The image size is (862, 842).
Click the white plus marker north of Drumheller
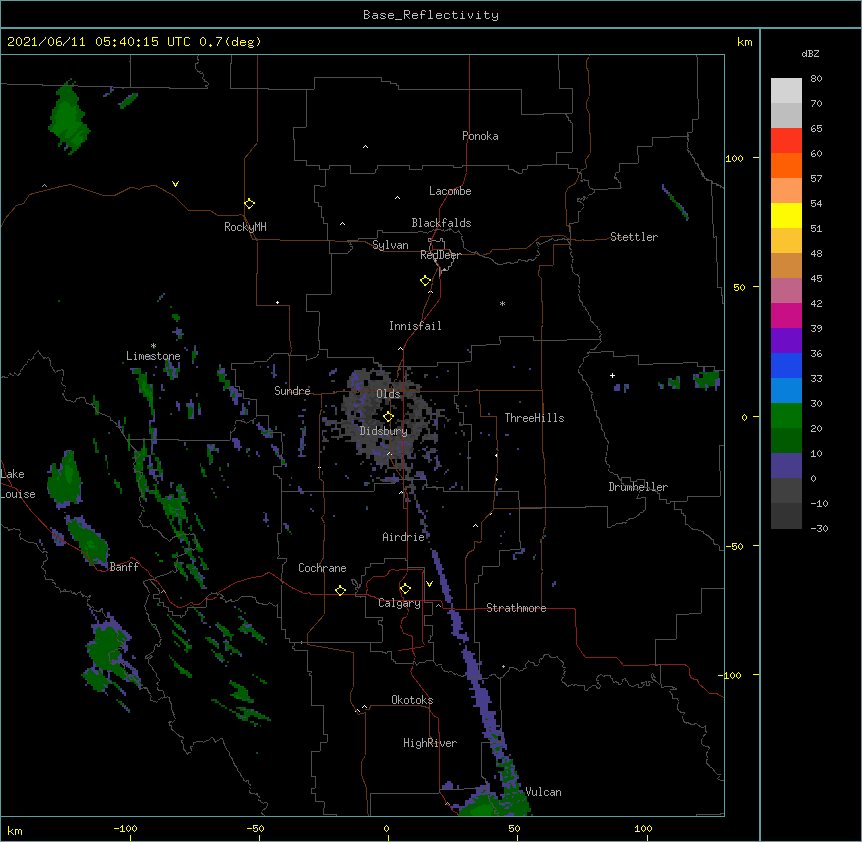coord(612,375)
